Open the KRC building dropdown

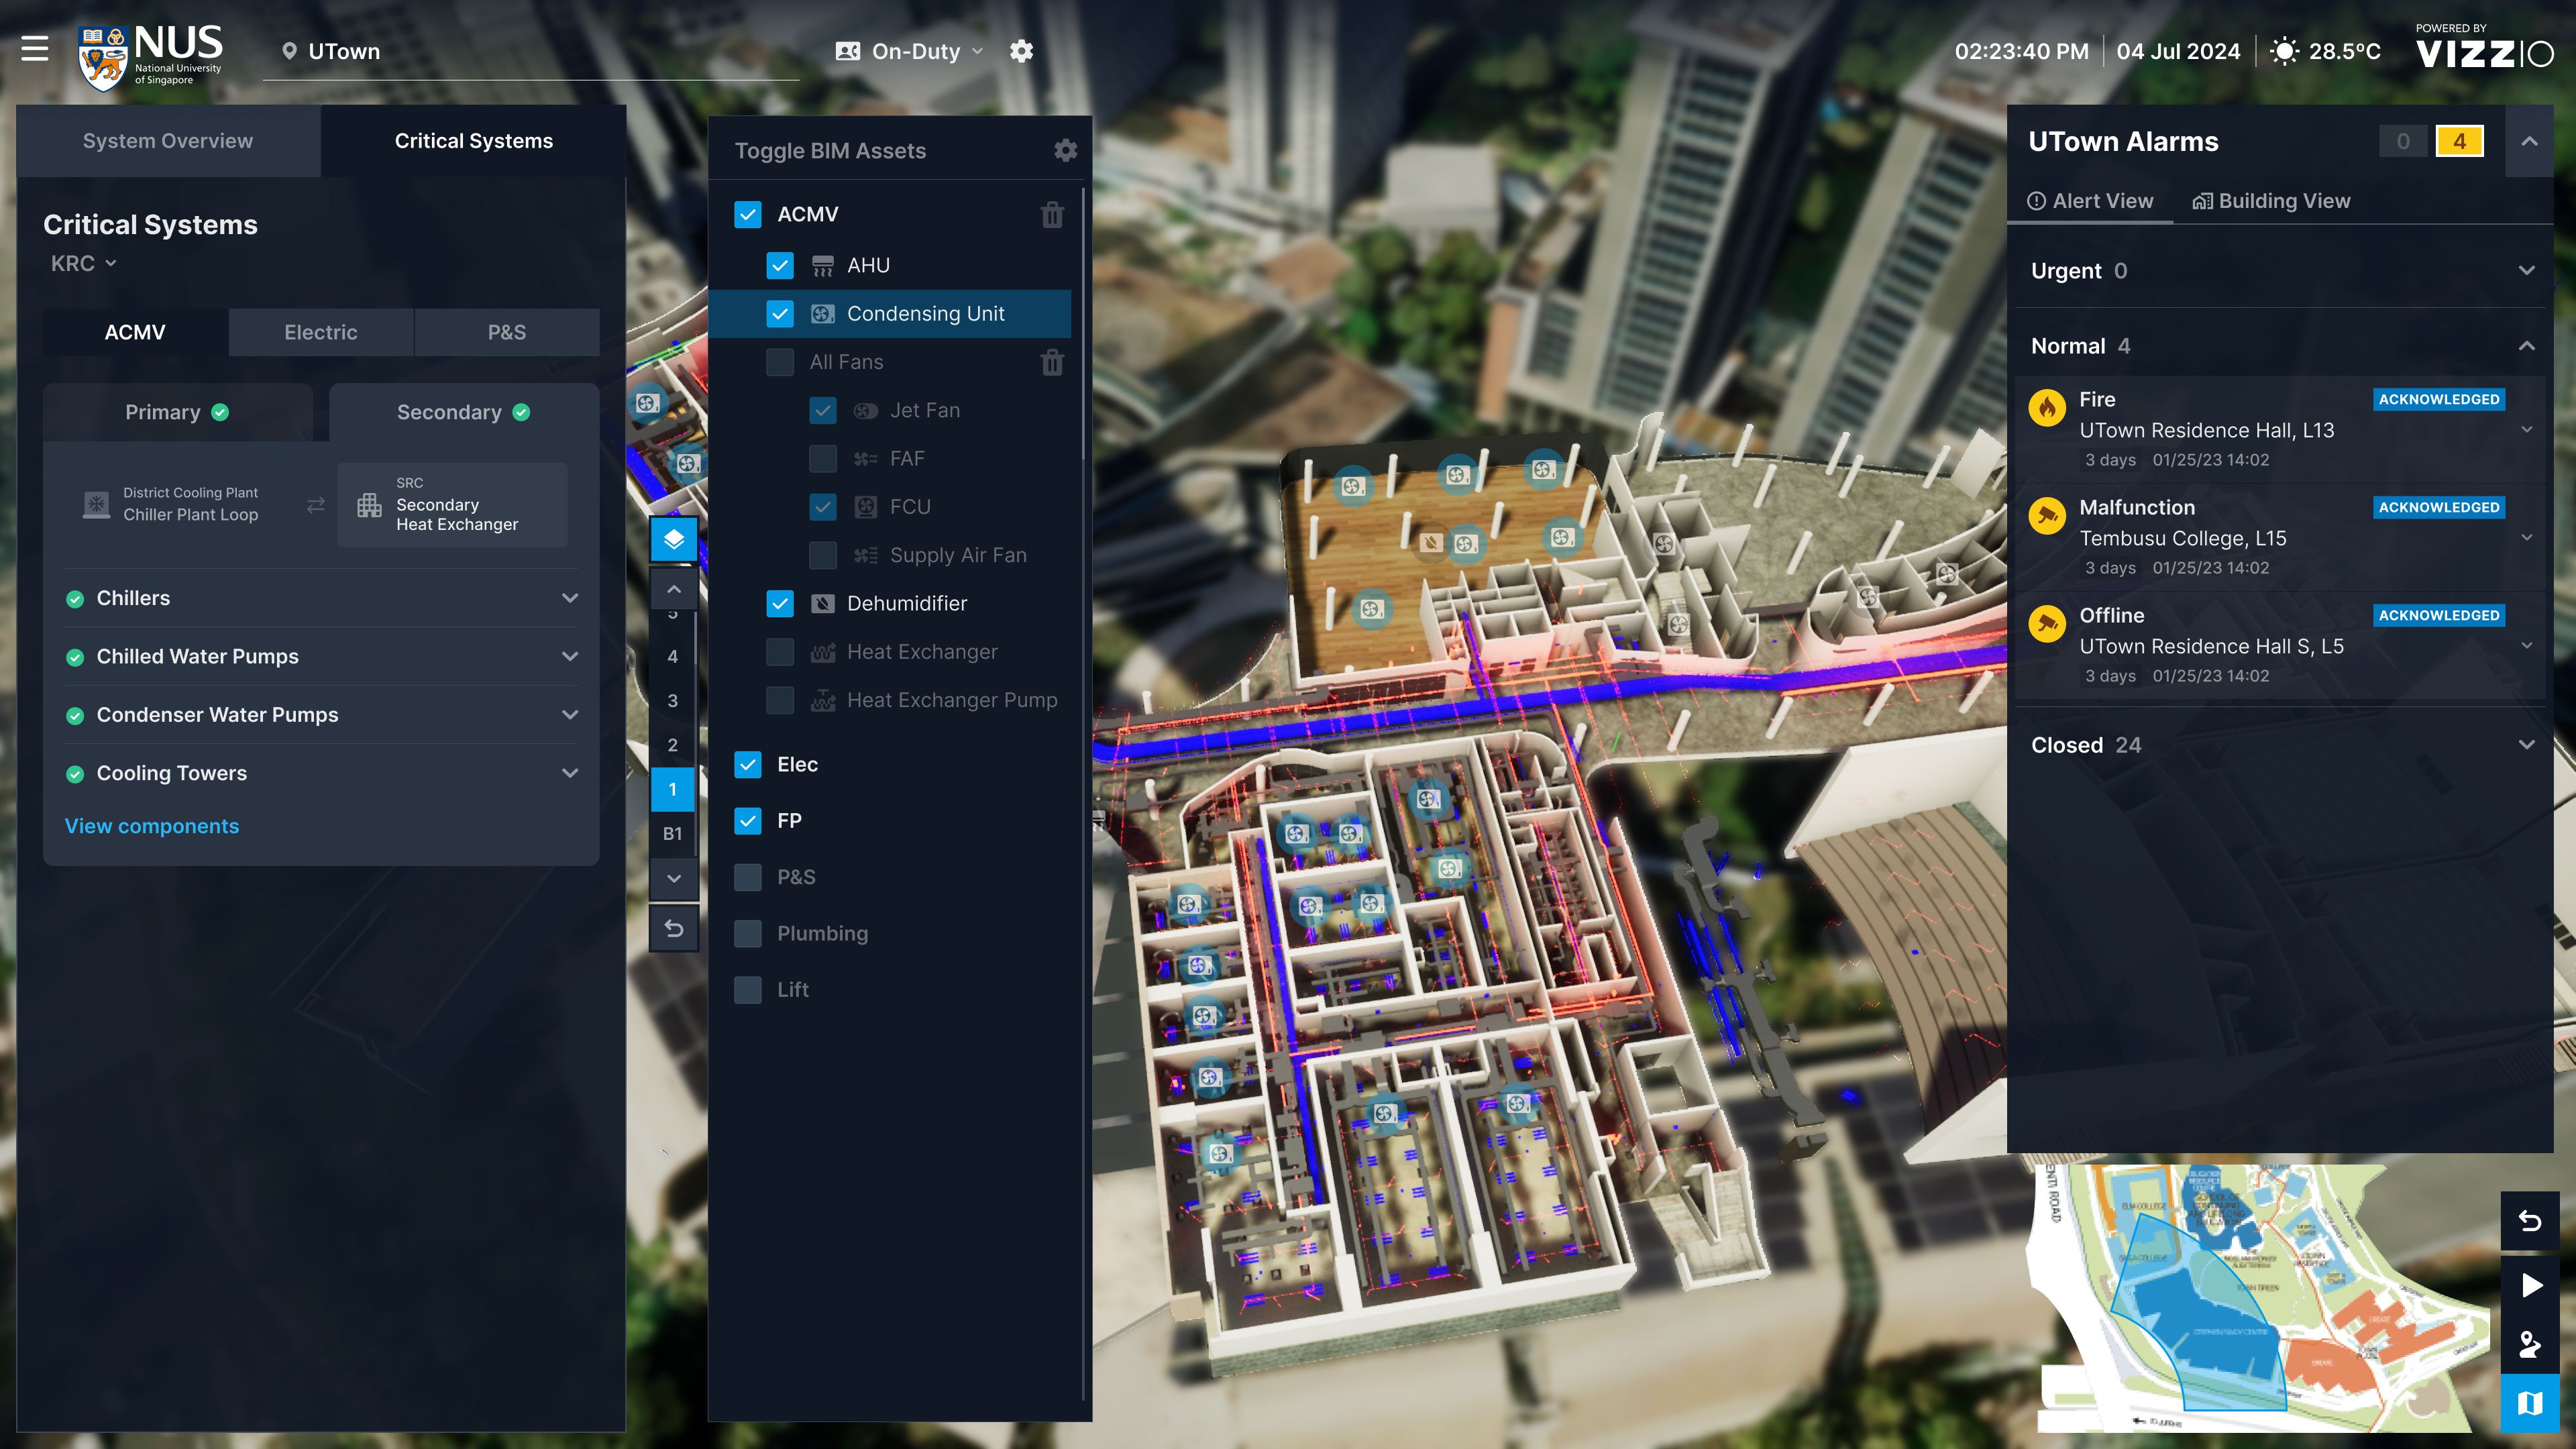[84, 263]
